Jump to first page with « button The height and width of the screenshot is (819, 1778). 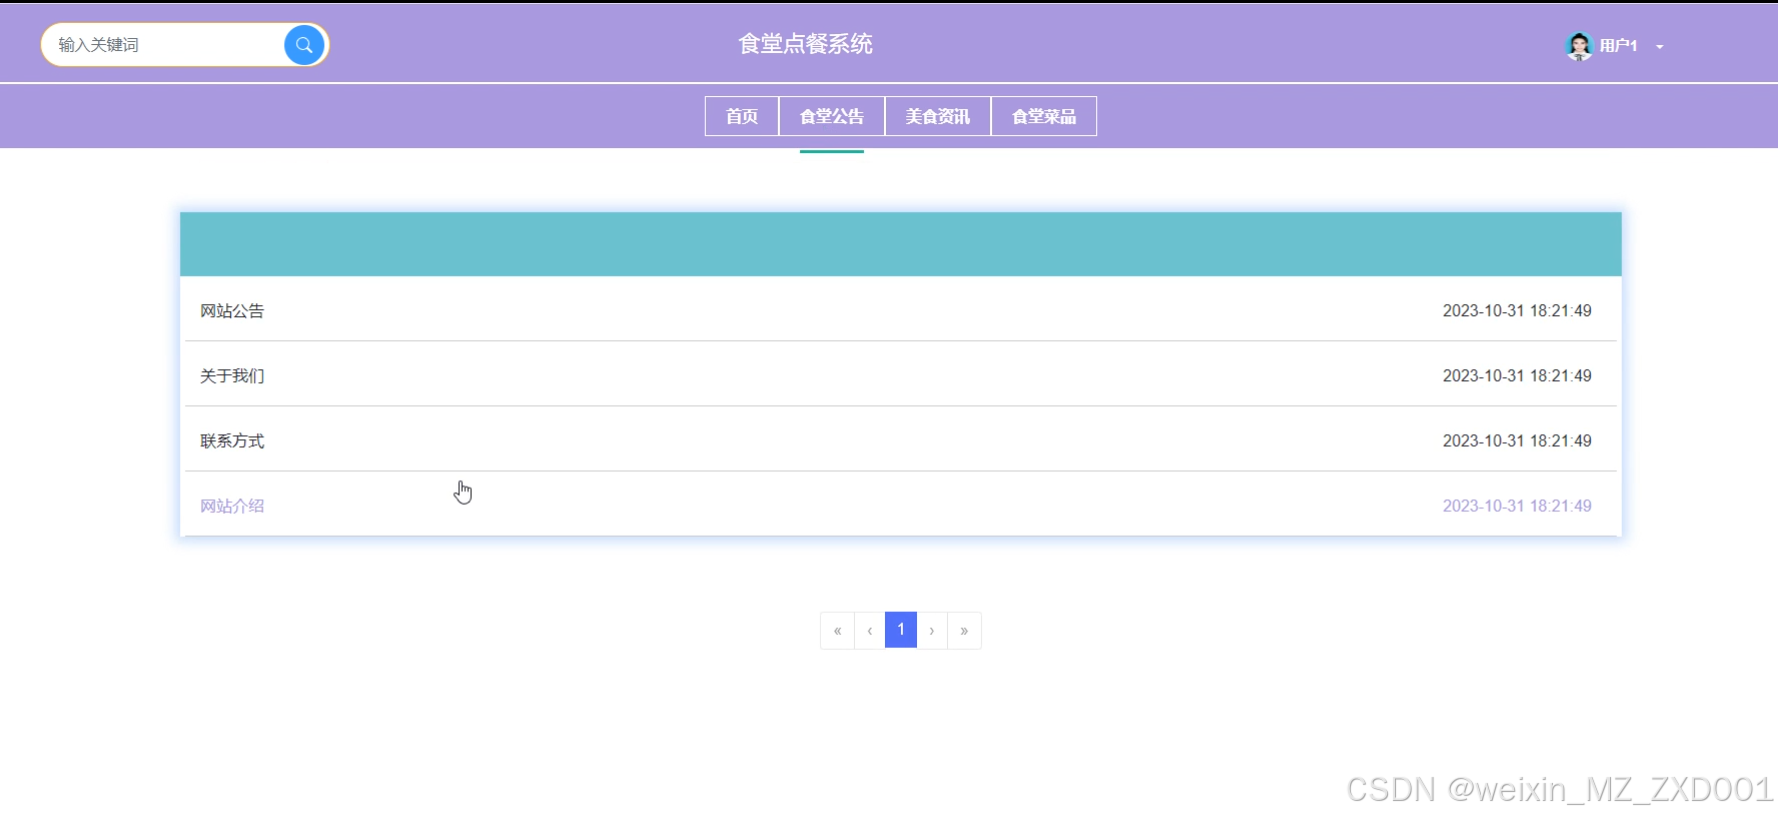tap(837, 630)
